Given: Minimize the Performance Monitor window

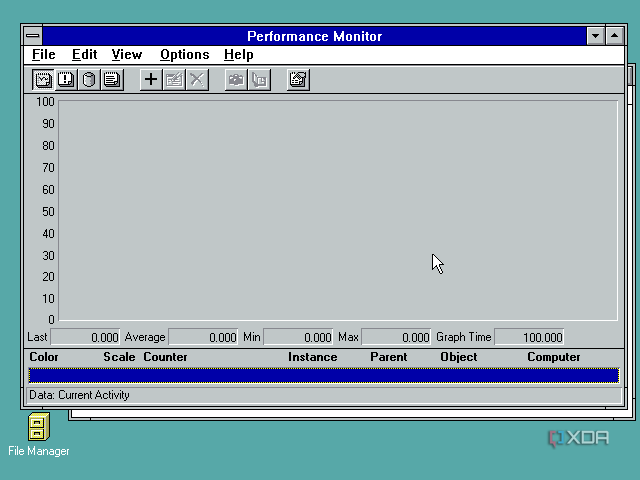Looking at the screenshot, I should (x=596, y=36).
